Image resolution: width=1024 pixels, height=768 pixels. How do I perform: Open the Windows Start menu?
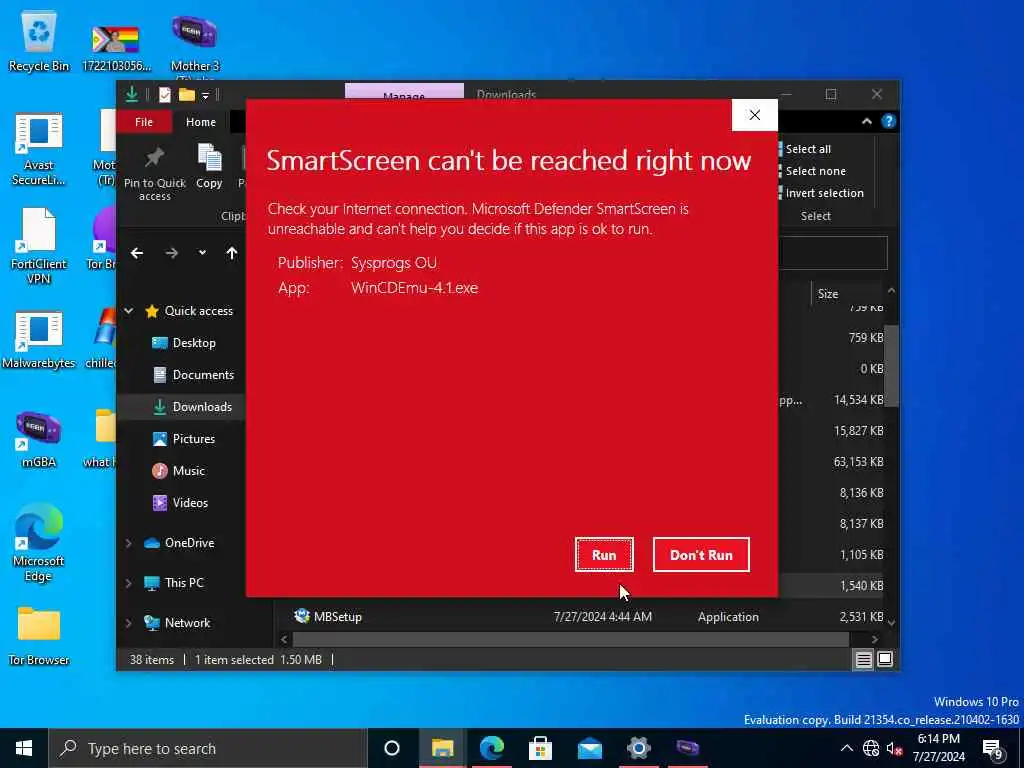coord(24,748)
